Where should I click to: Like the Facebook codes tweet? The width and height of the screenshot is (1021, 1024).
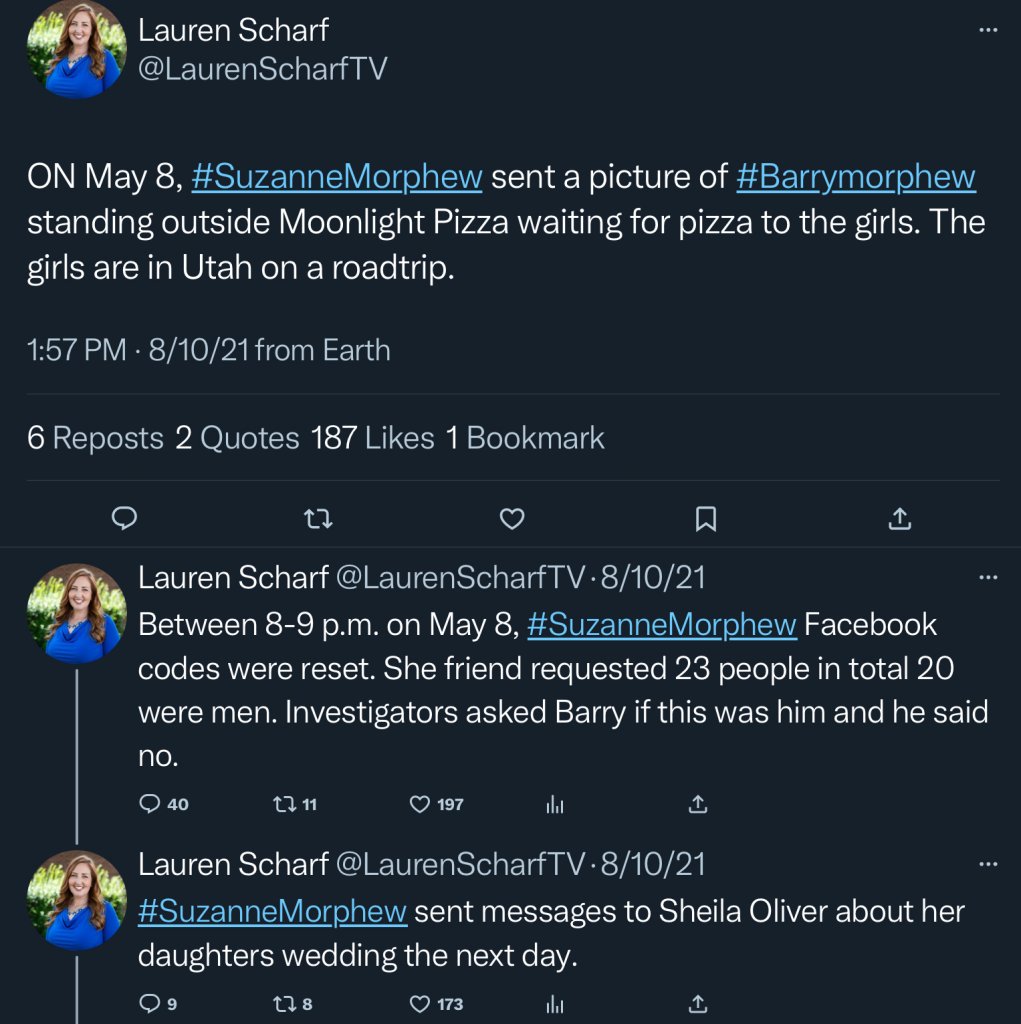421,804
